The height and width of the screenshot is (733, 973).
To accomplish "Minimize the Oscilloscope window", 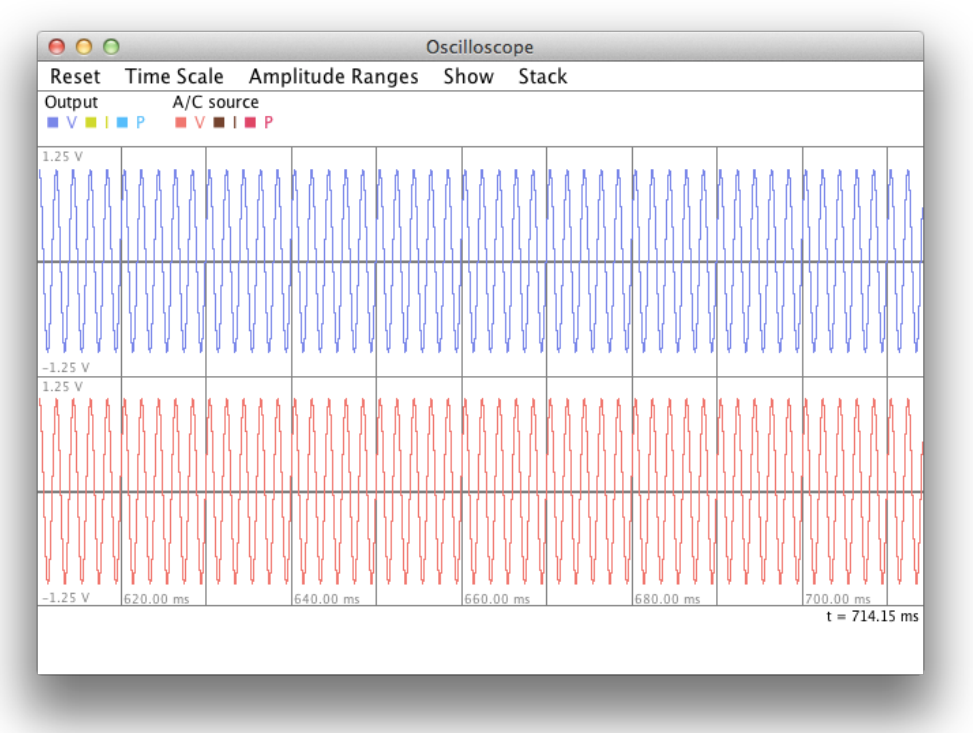I will [84, 47].
